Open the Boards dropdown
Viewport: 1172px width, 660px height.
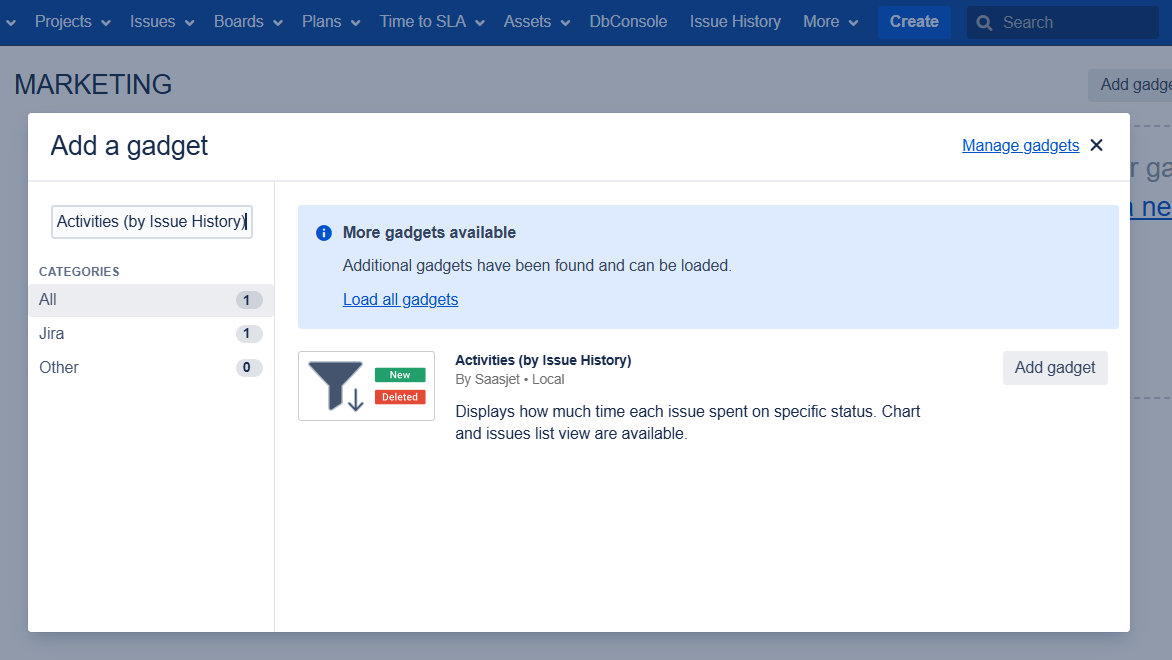[x=247, y=22]
